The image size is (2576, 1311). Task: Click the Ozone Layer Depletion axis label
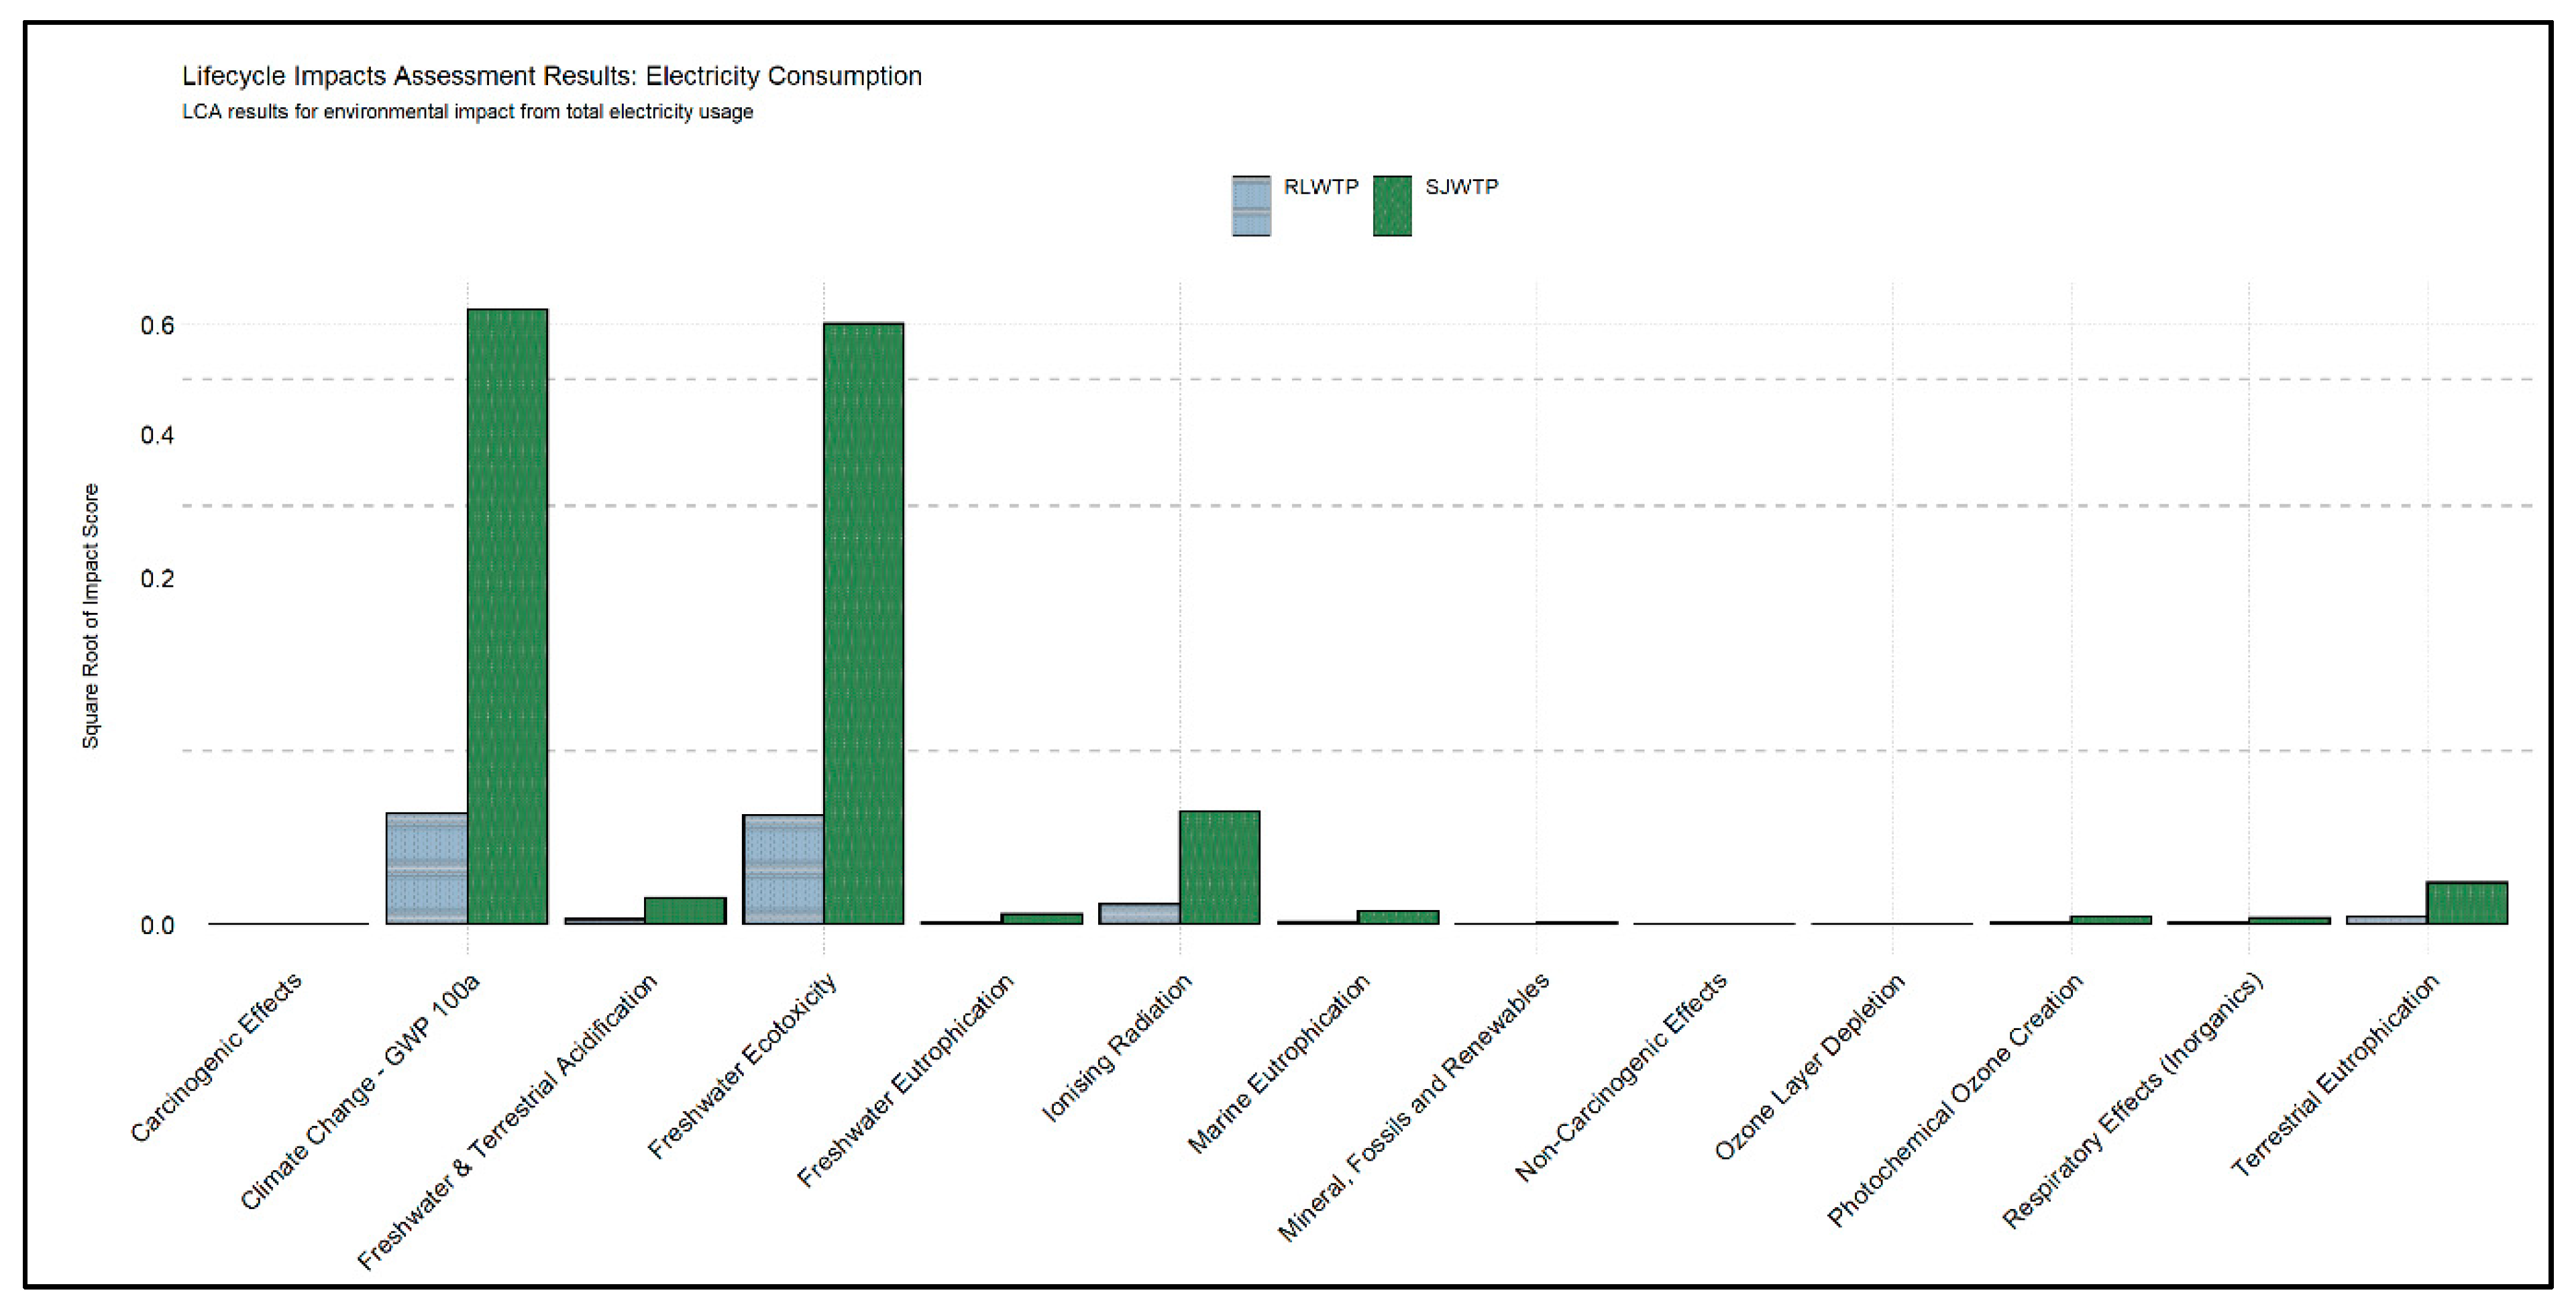pos(1810,1066)
